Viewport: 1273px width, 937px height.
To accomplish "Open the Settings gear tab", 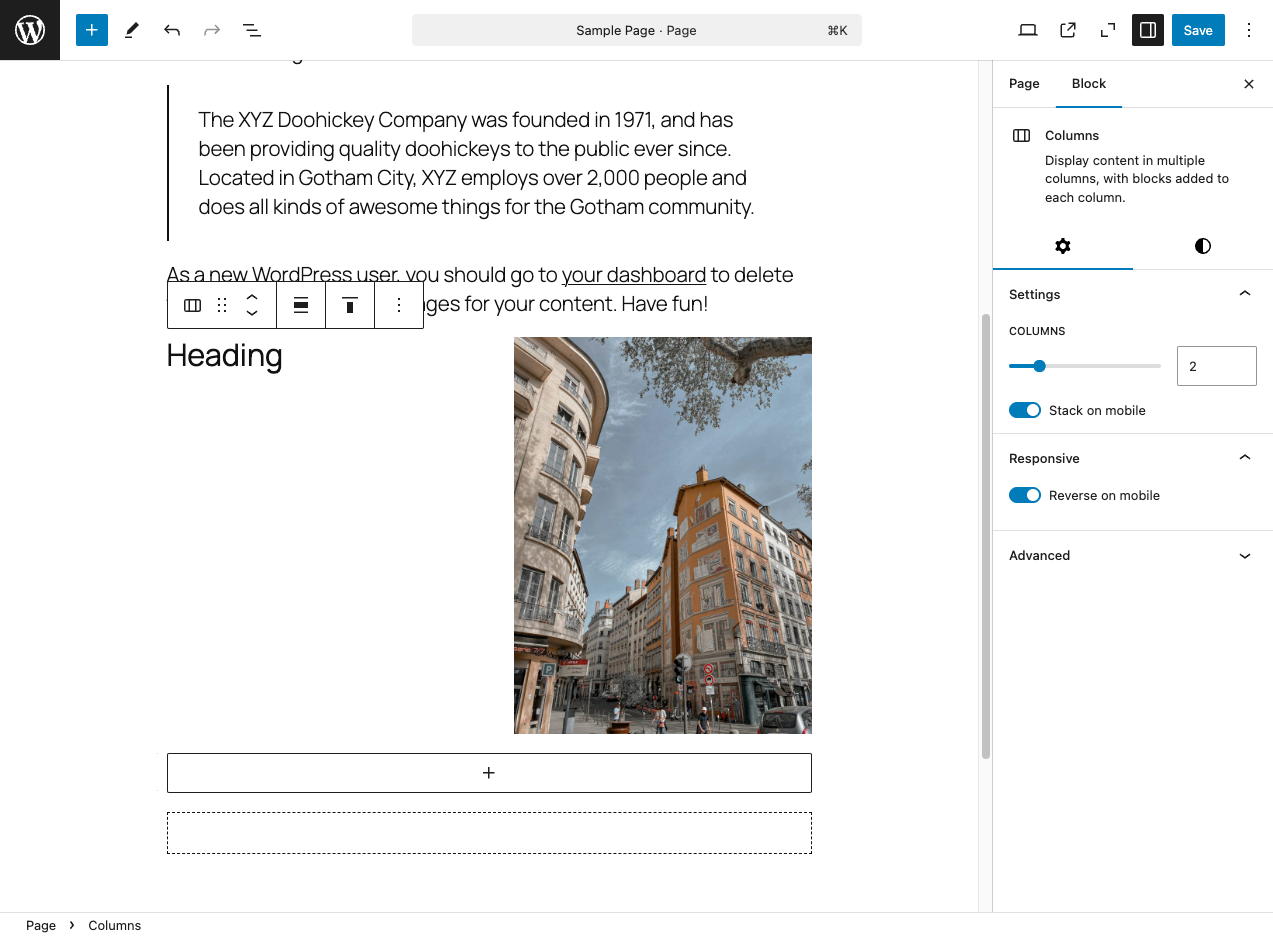I will click(x=1063, y=246).
